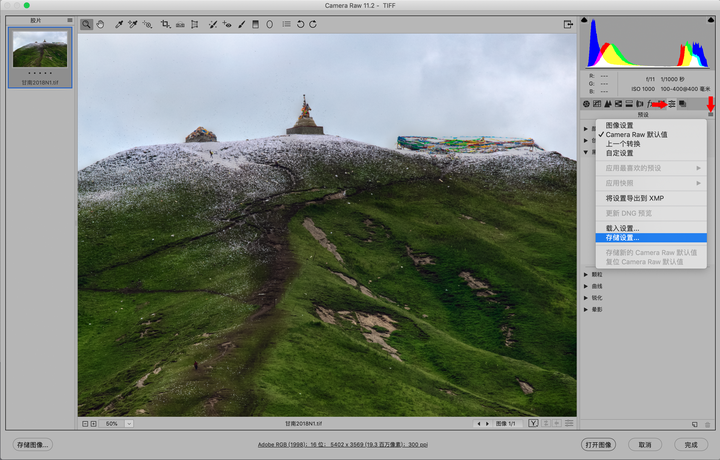
Task: Open the preview preferences sliders icon
Action: [x=569, y=423]
